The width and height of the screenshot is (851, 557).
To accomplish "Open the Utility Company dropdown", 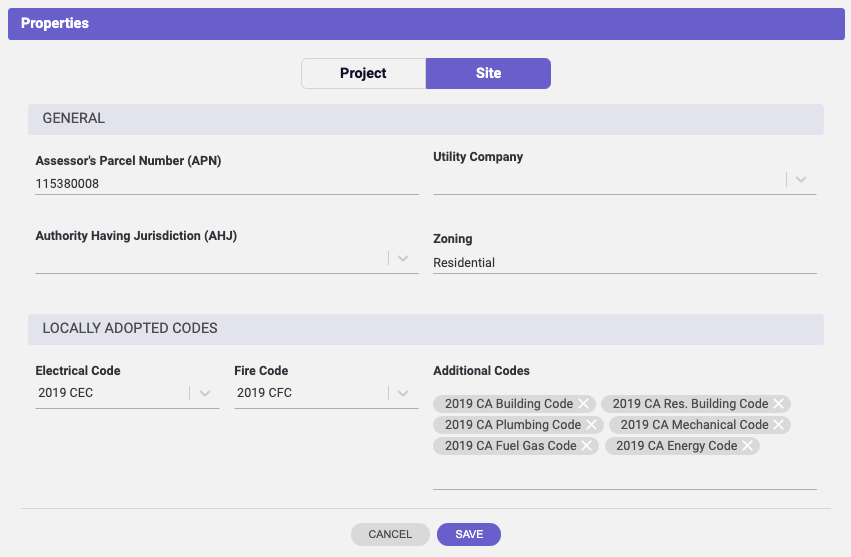I will click(801, 179).
